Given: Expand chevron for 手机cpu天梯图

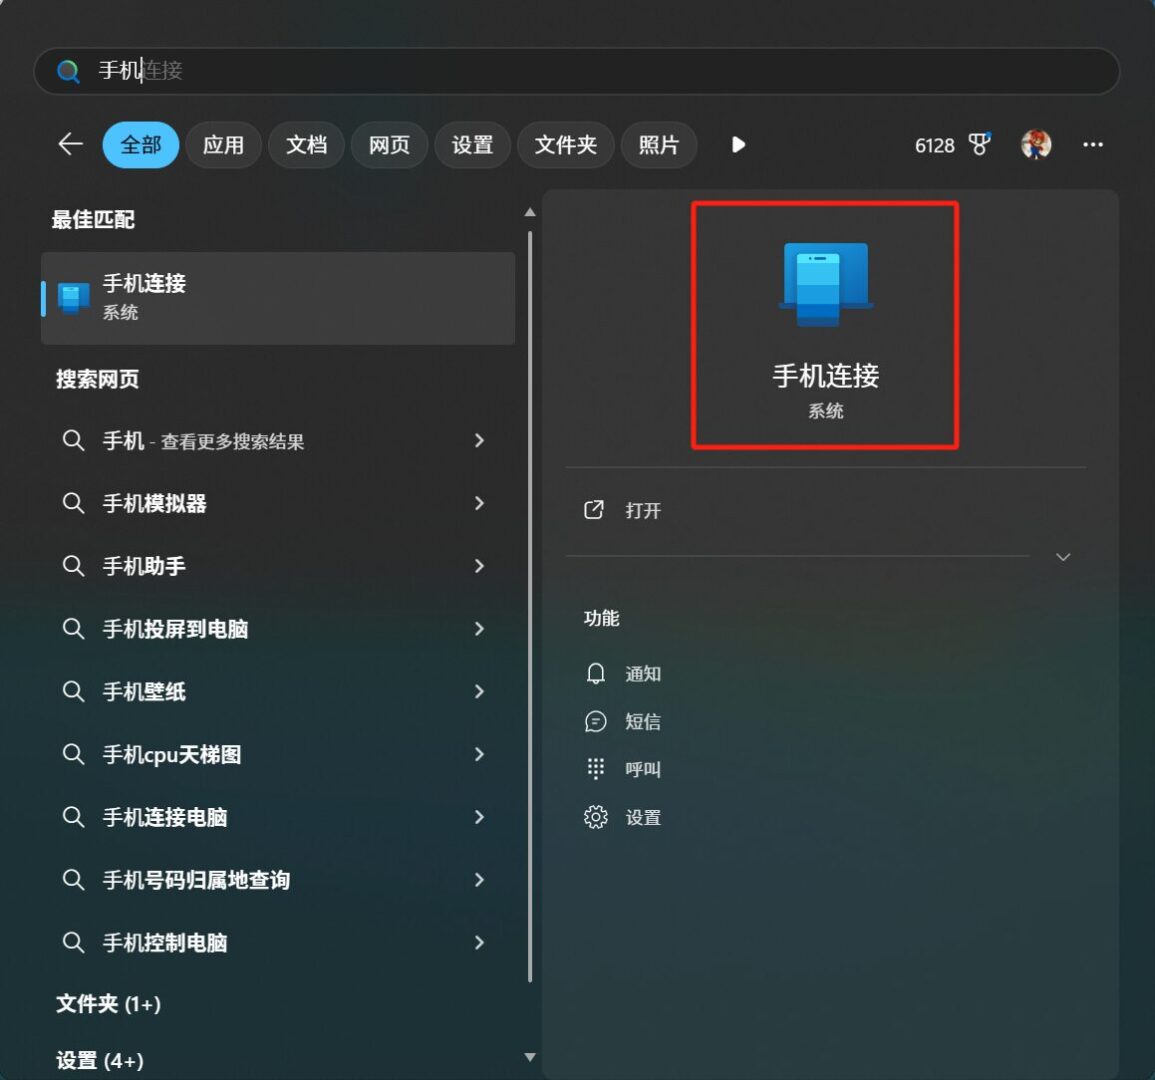Looking at the screenshot, I should pos(479,754).
